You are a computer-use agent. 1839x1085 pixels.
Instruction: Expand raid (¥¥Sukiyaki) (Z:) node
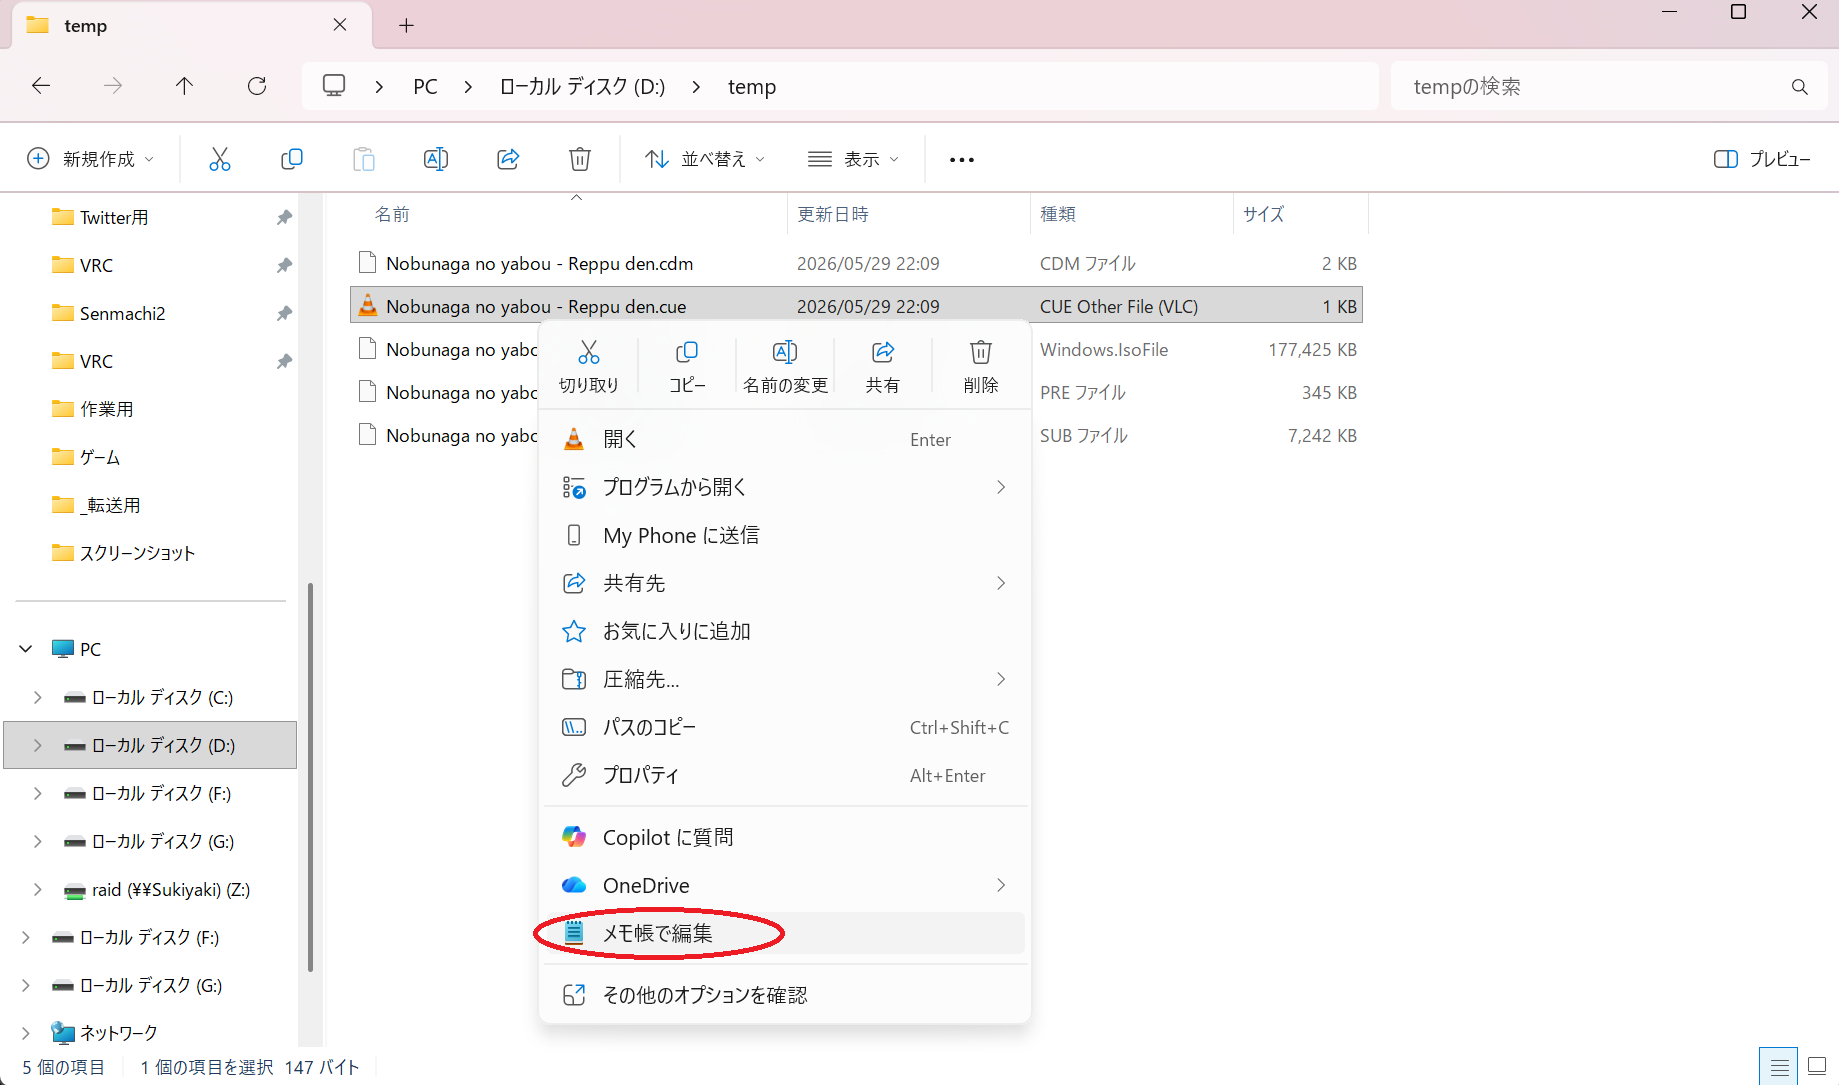(38, 889)
